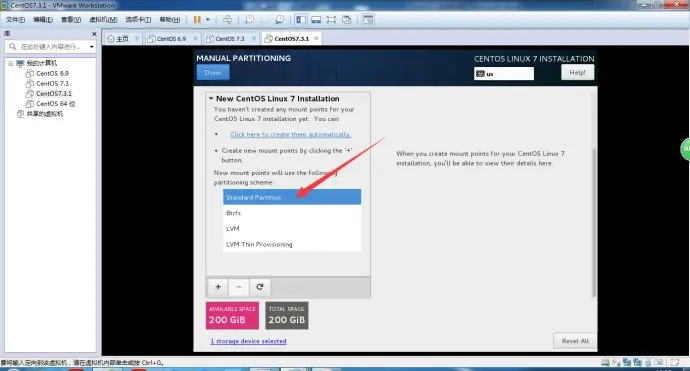Click the Reset All button

pyautogui.click(x=575, y=341)
